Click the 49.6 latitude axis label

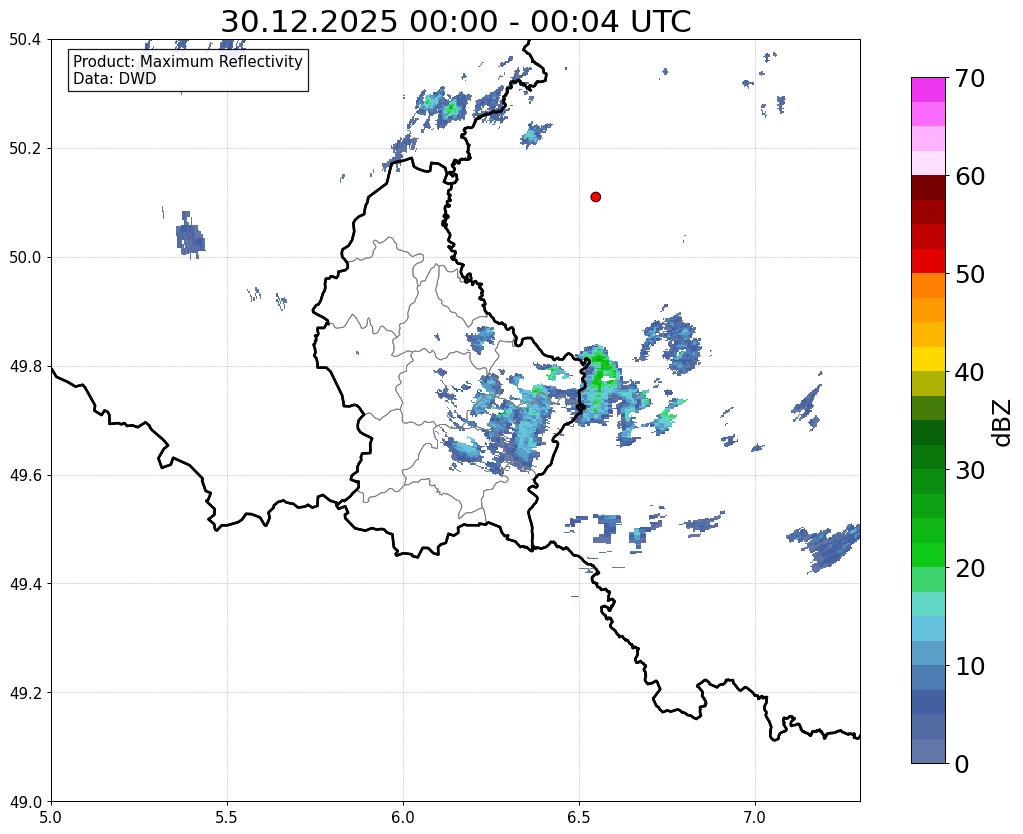25,475
